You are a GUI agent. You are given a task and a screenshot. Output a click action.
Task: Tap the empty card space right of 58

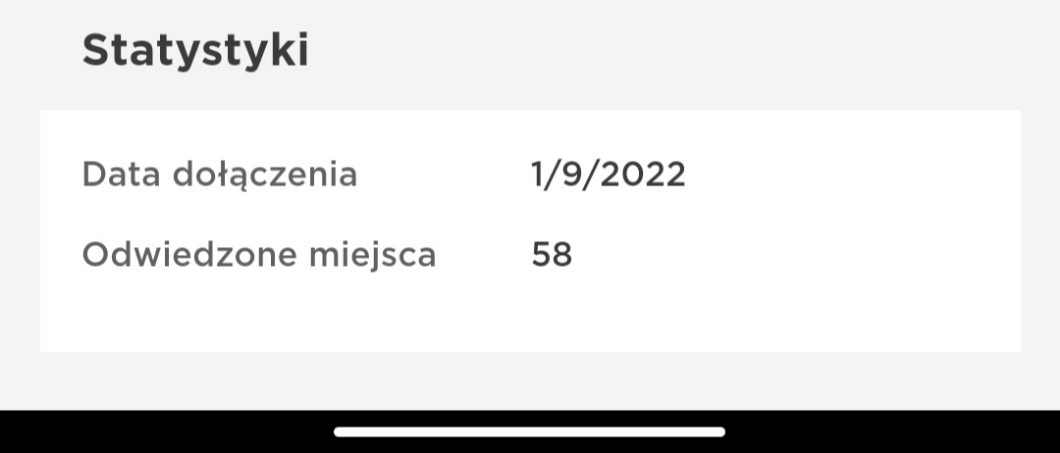click(x=800, y=255)
